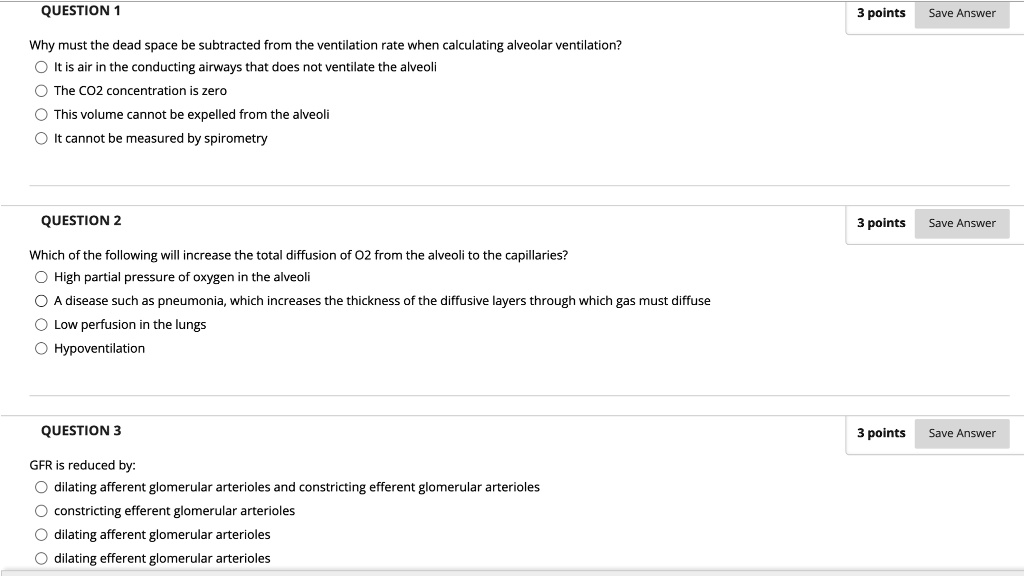
Task: Click the QUESTION 3 heading
Action: tap(80, 430)
